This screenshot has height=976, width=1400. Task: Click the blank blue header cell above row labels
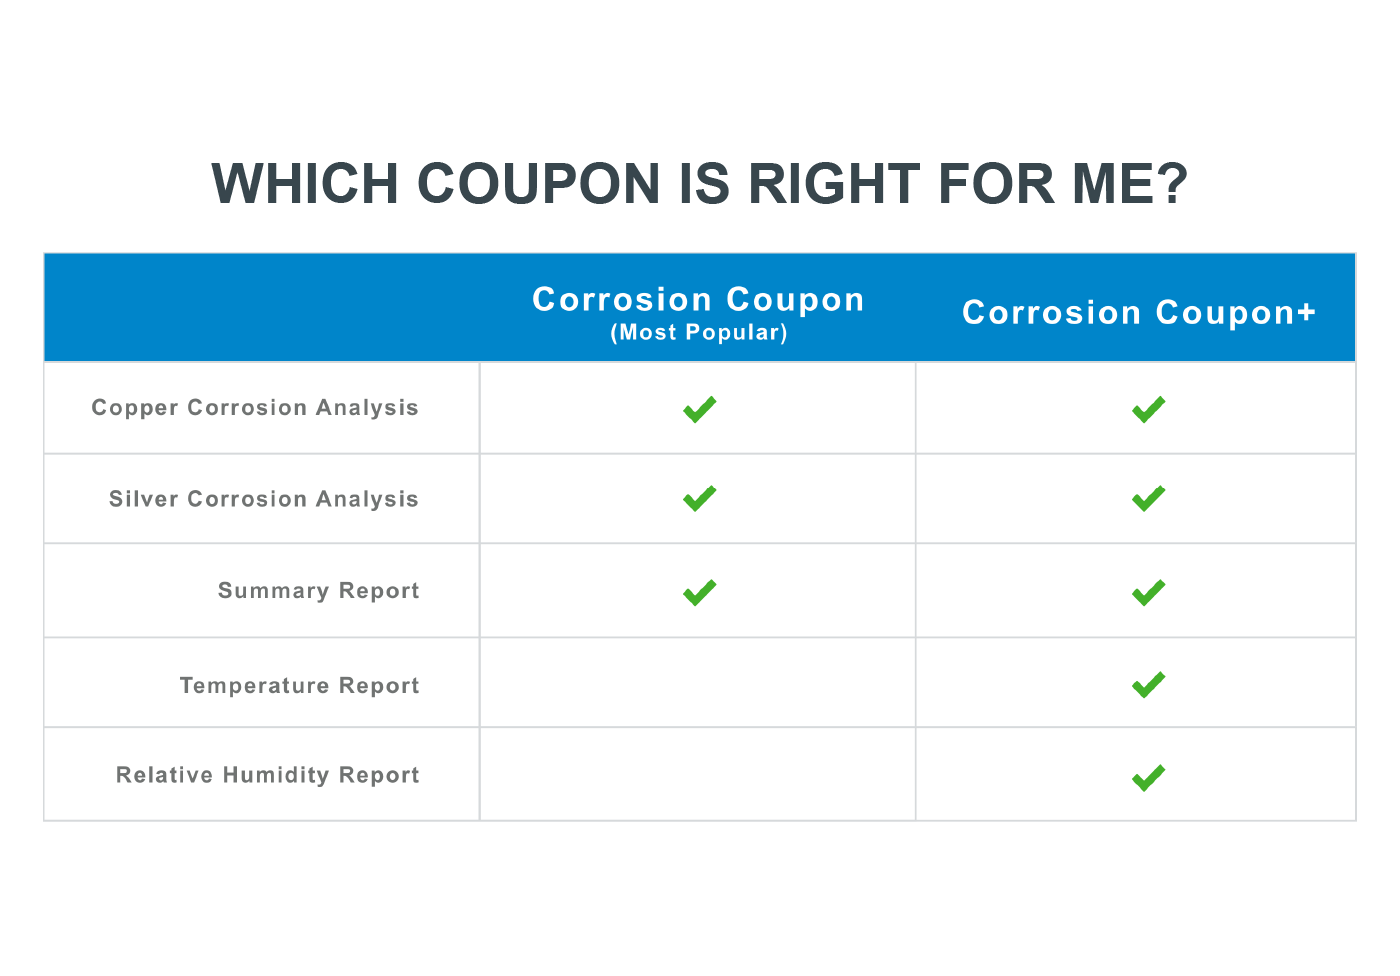point(262,308)
